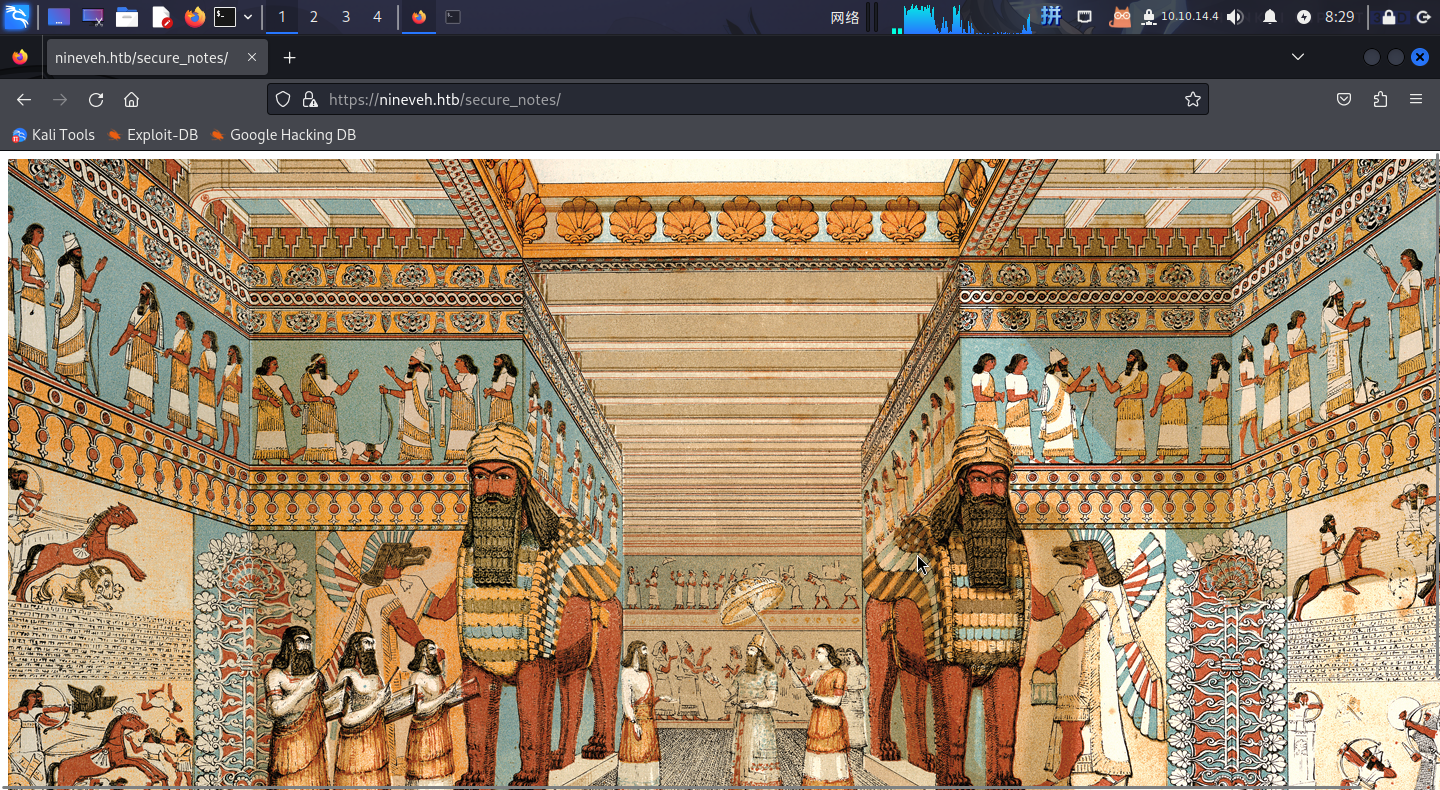
Task: Open a new browser tab
Action: click(290, 58)
